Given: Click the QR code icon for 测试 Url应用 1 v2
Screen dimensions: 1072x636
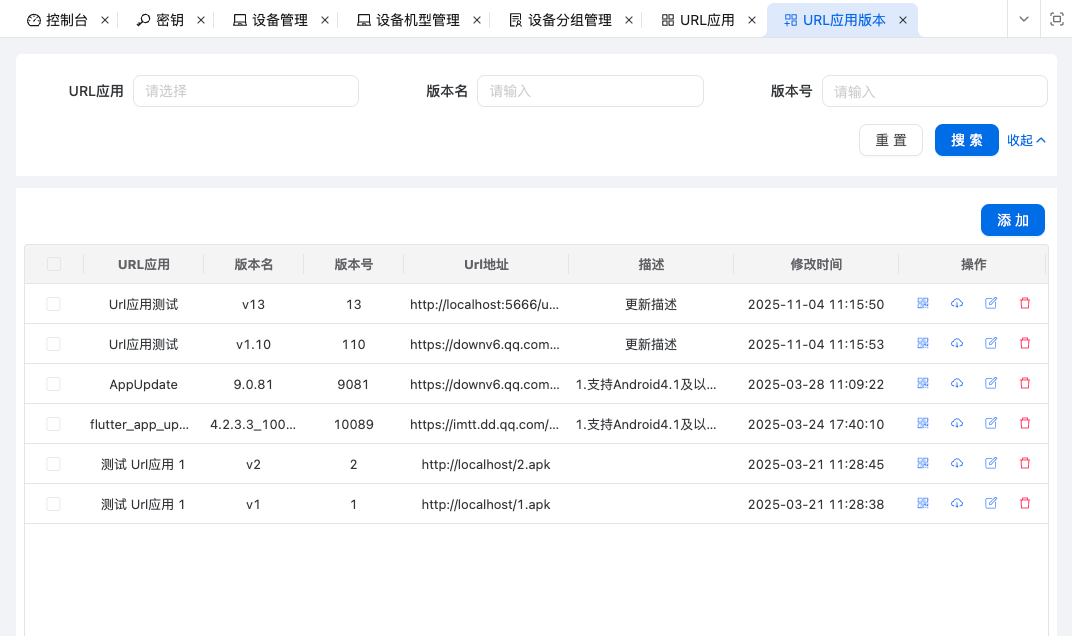Looking at the screenshot, I should click(922, 463).
